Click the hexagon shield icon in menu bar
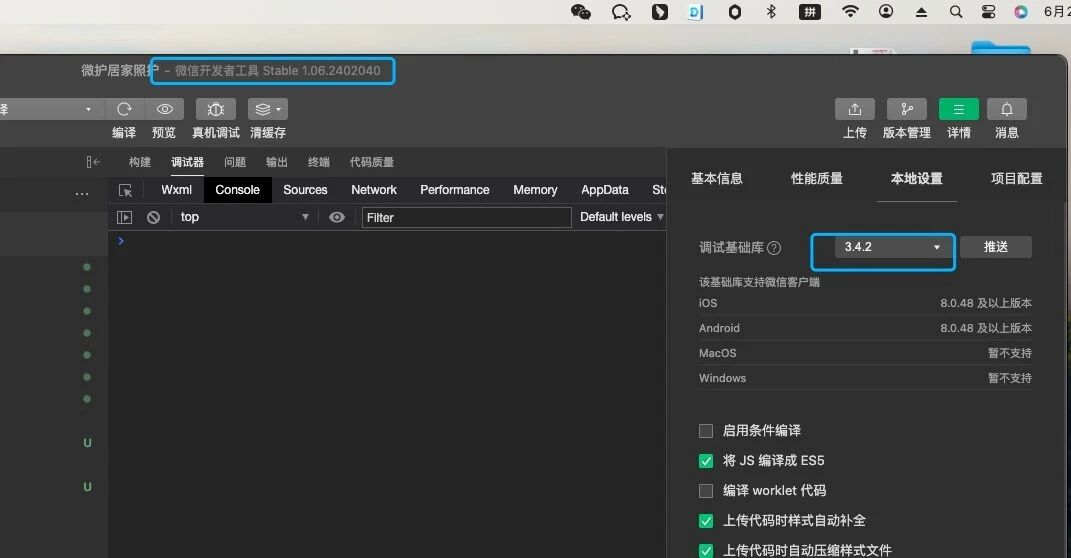This screenshot has height=558, width=1071. click(x=735, y=12)
